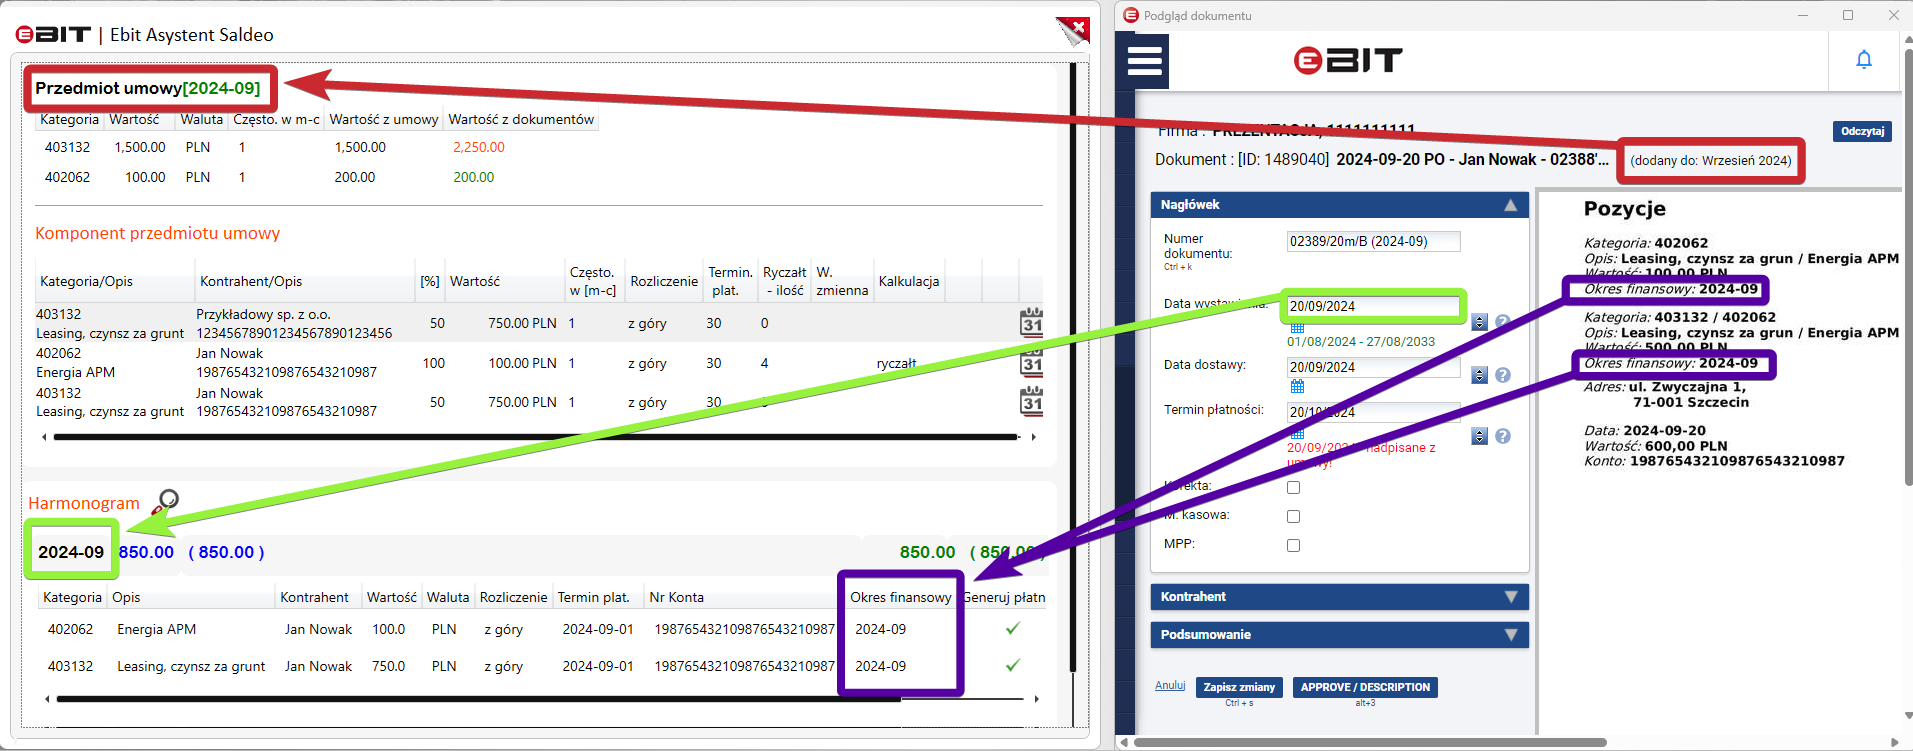This screenshot has width=1913, height=751.
Task: Enable the MPP checkbox
Action: click(1293, 545)
